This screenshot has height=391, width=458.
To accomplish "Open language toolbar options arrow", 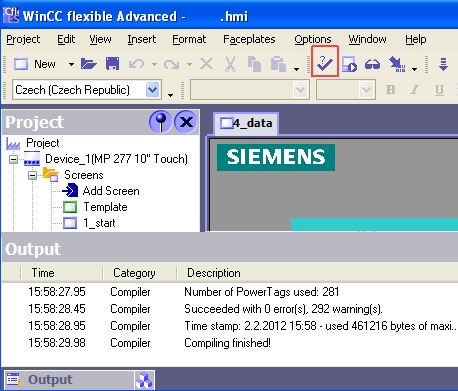I will pos(170,95).
